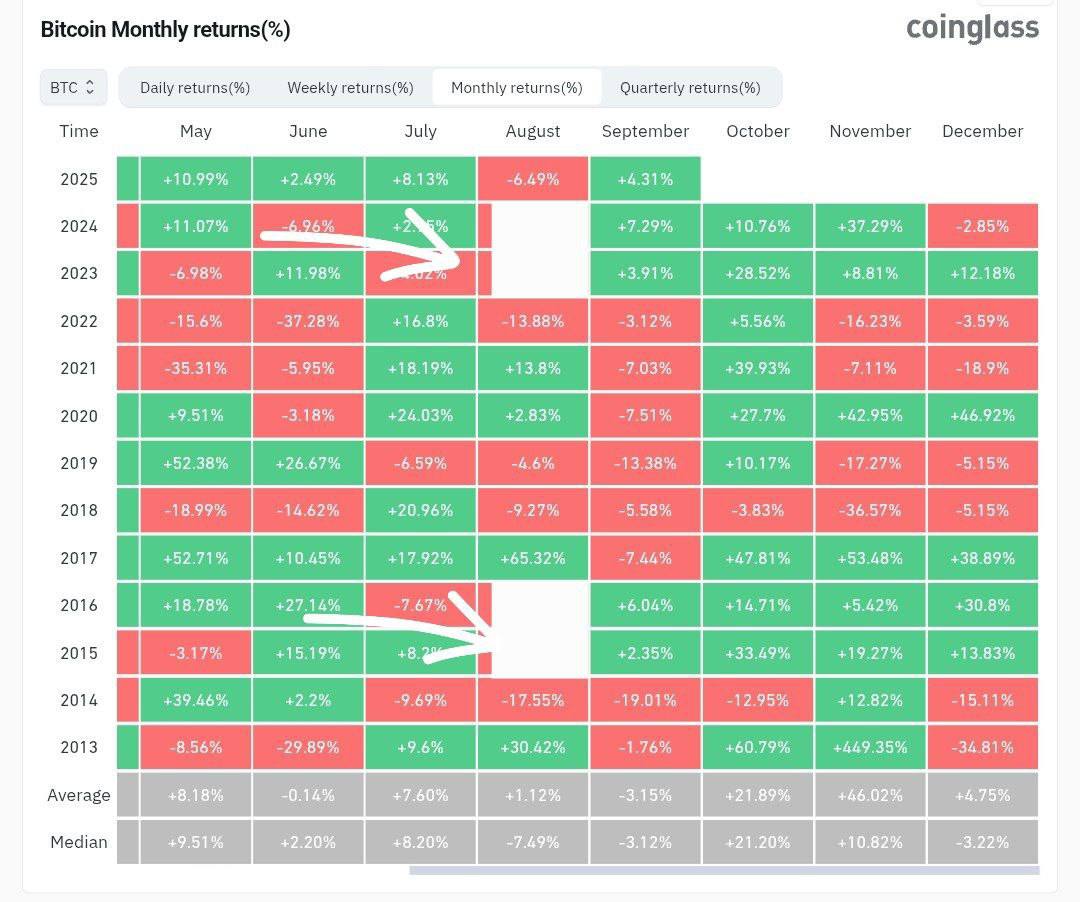Click the May column header

(x=196, y=131)
